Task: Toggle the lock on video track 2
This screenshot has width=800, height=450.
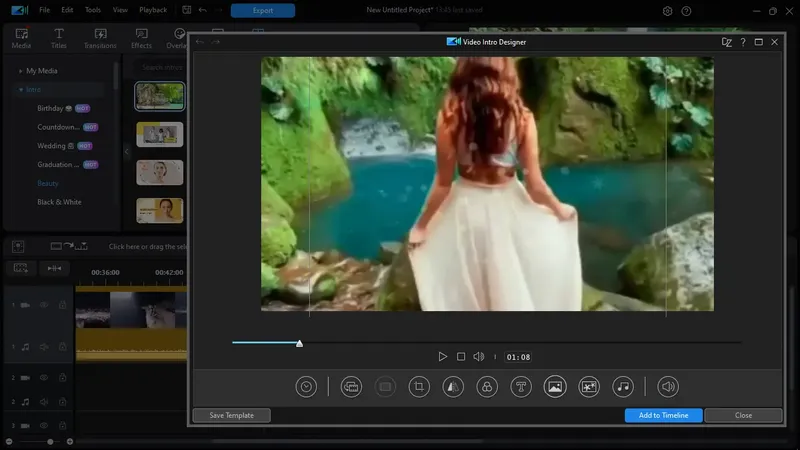Action: click(62, 377)
